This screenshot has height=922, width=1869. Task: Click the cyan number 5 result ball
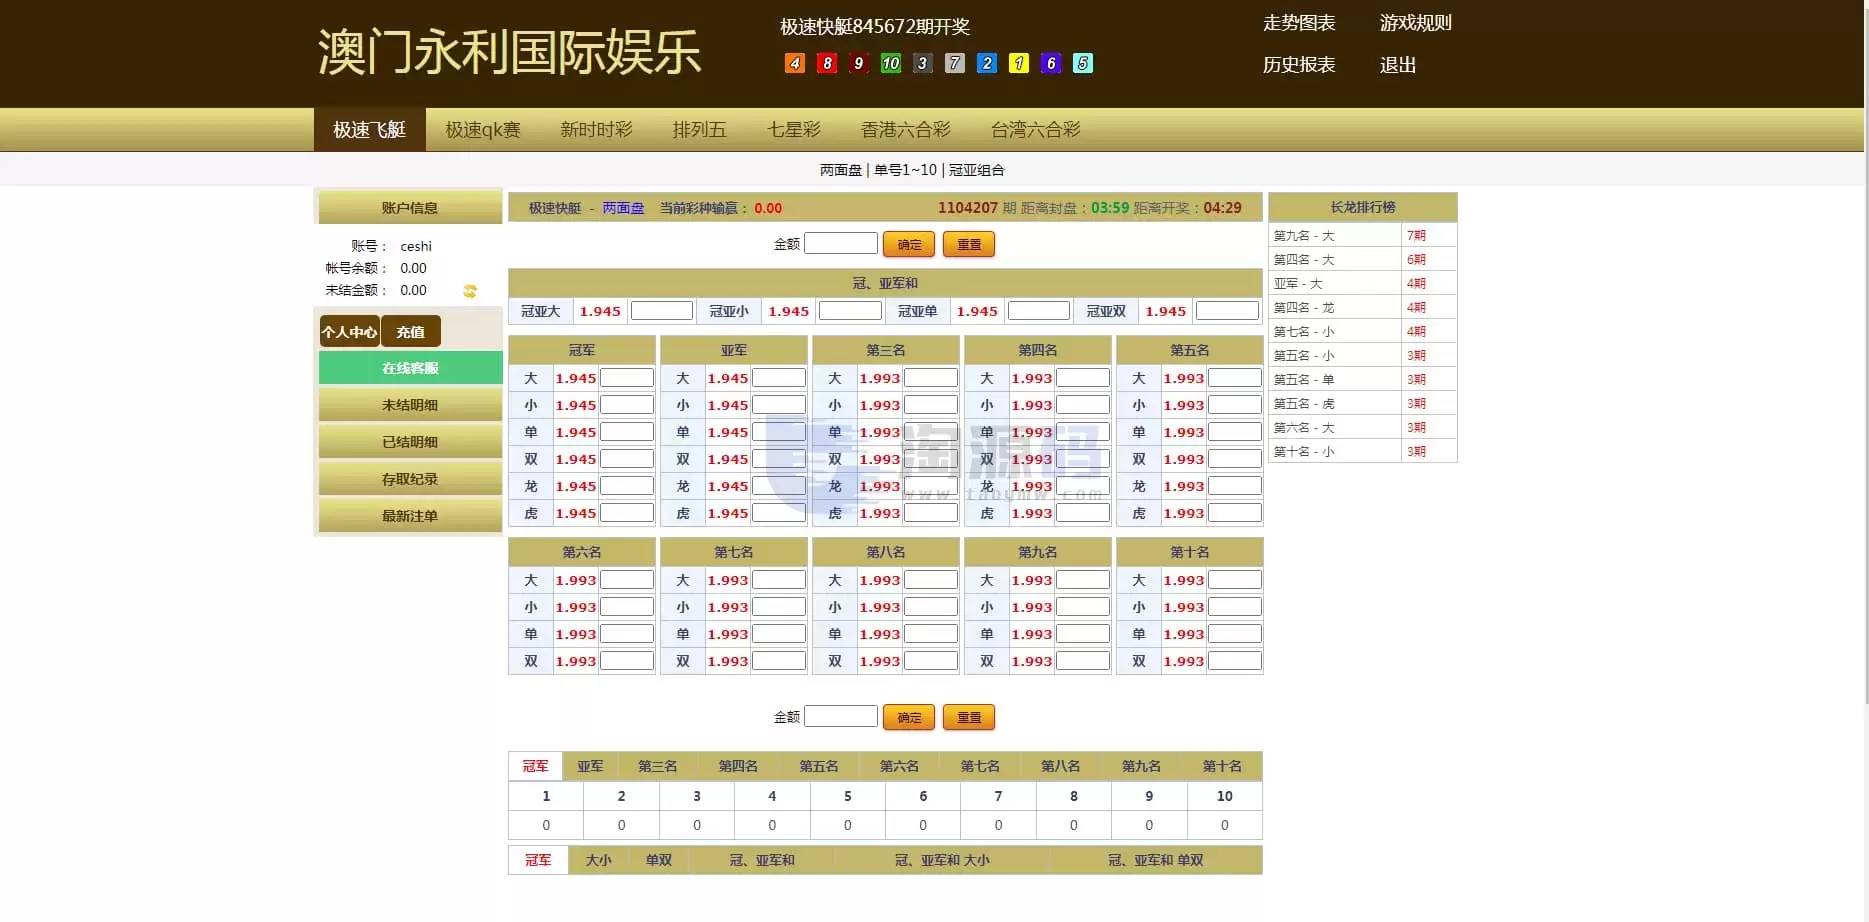pyautogui.click(x=1083, y=63)
